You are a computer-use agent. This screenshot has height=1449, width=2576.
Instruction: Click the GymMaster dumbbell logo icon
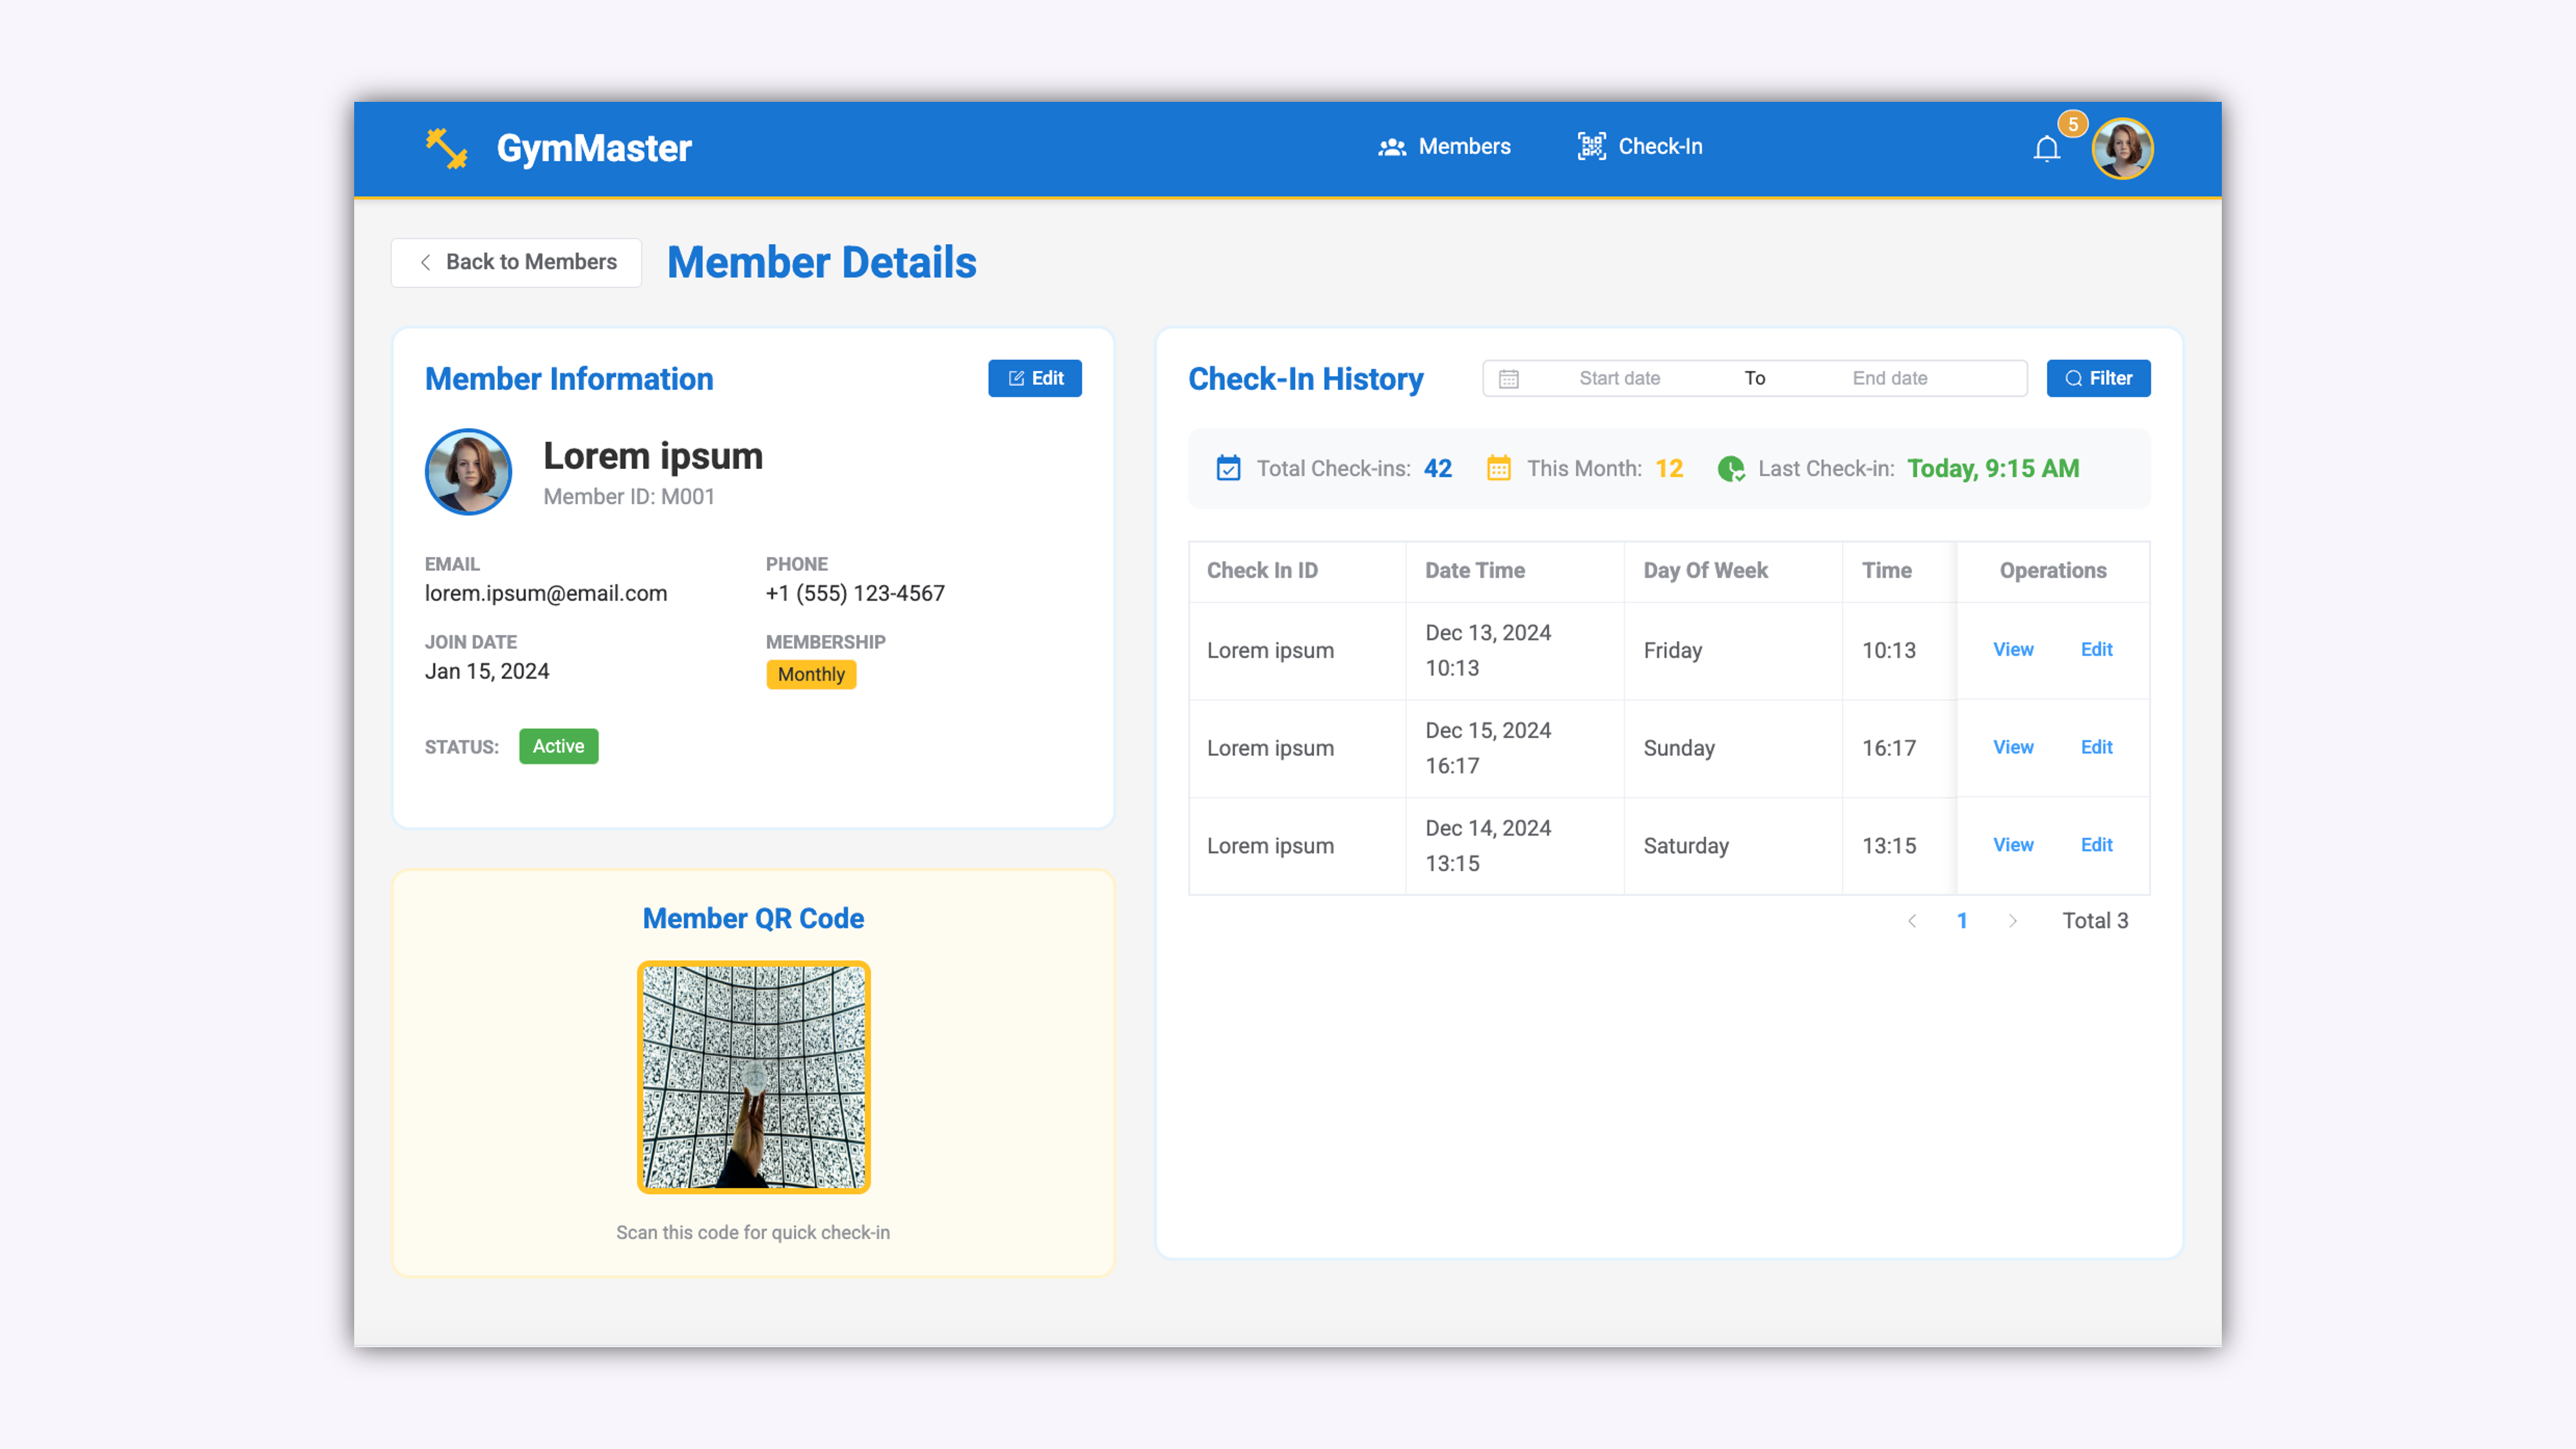click(447, 147)
